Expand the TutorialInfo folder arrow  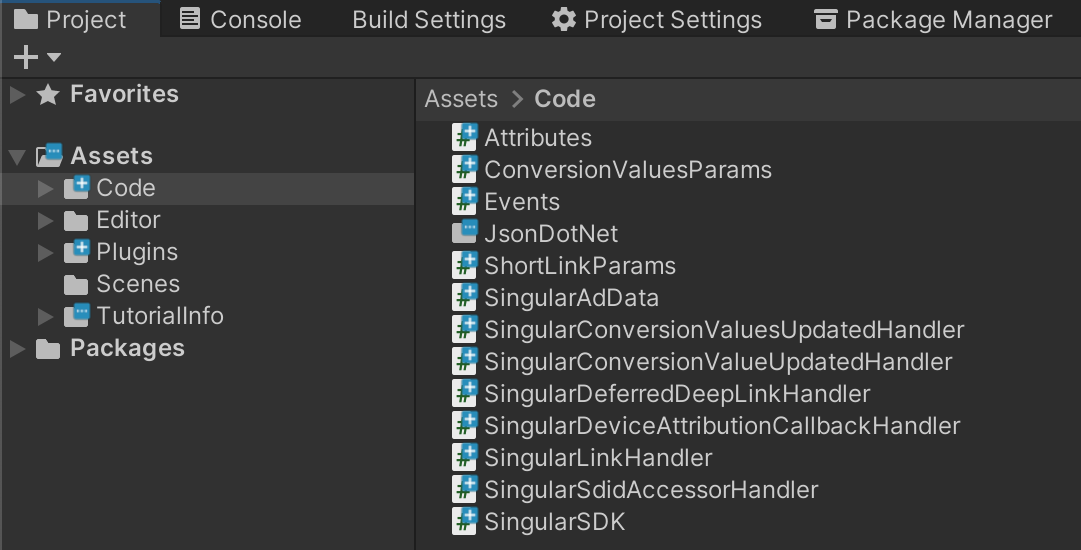pyautogui.click(x=46, y=316)
